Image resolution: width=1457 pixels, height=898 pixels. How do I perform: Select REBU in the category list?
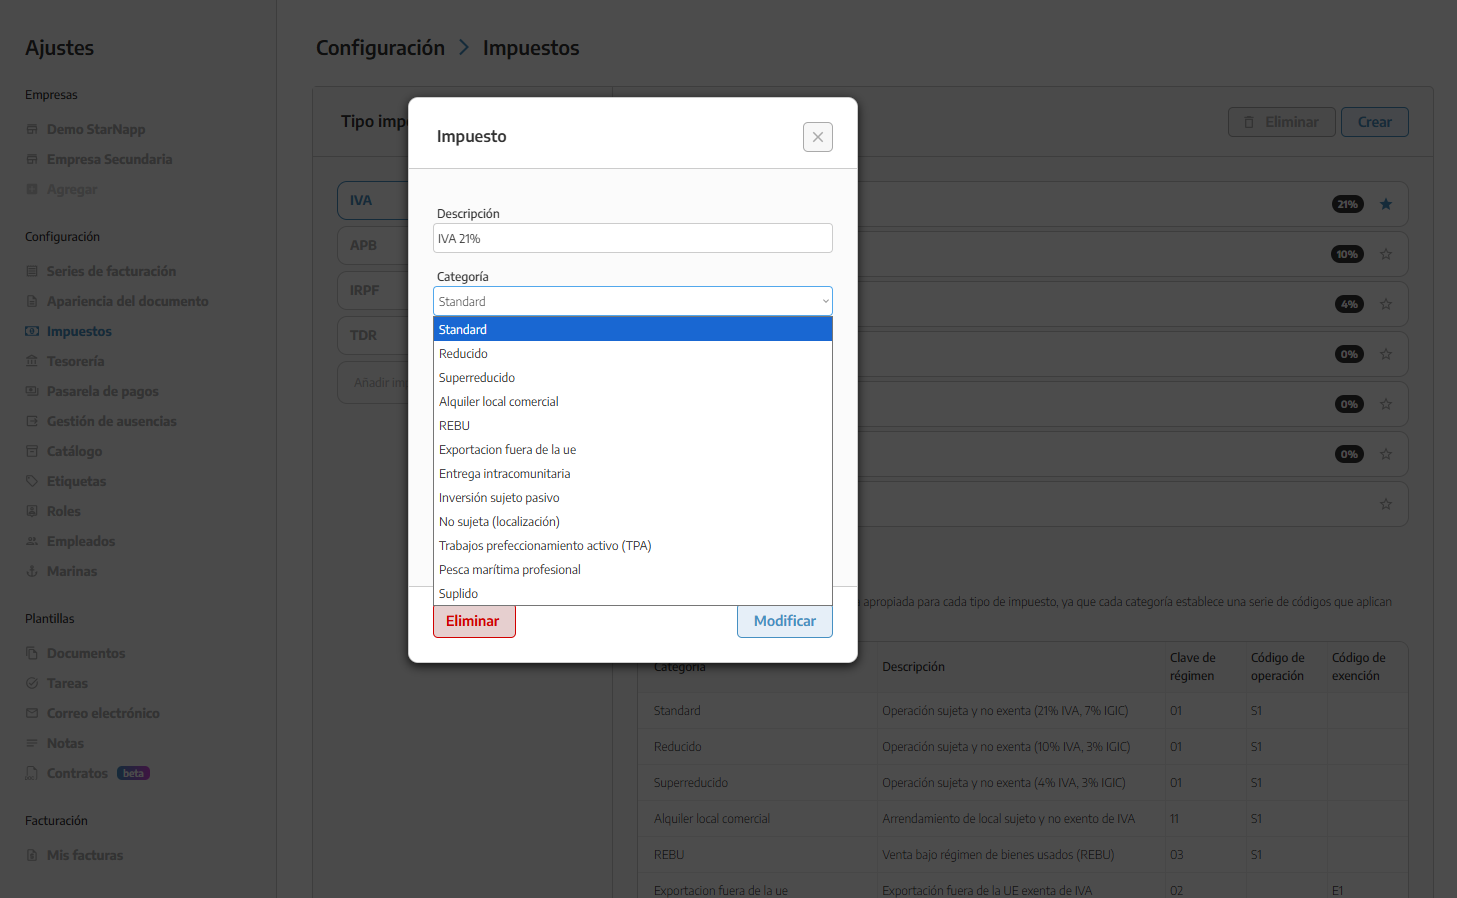pyautogui.click(x=454, y=426)
